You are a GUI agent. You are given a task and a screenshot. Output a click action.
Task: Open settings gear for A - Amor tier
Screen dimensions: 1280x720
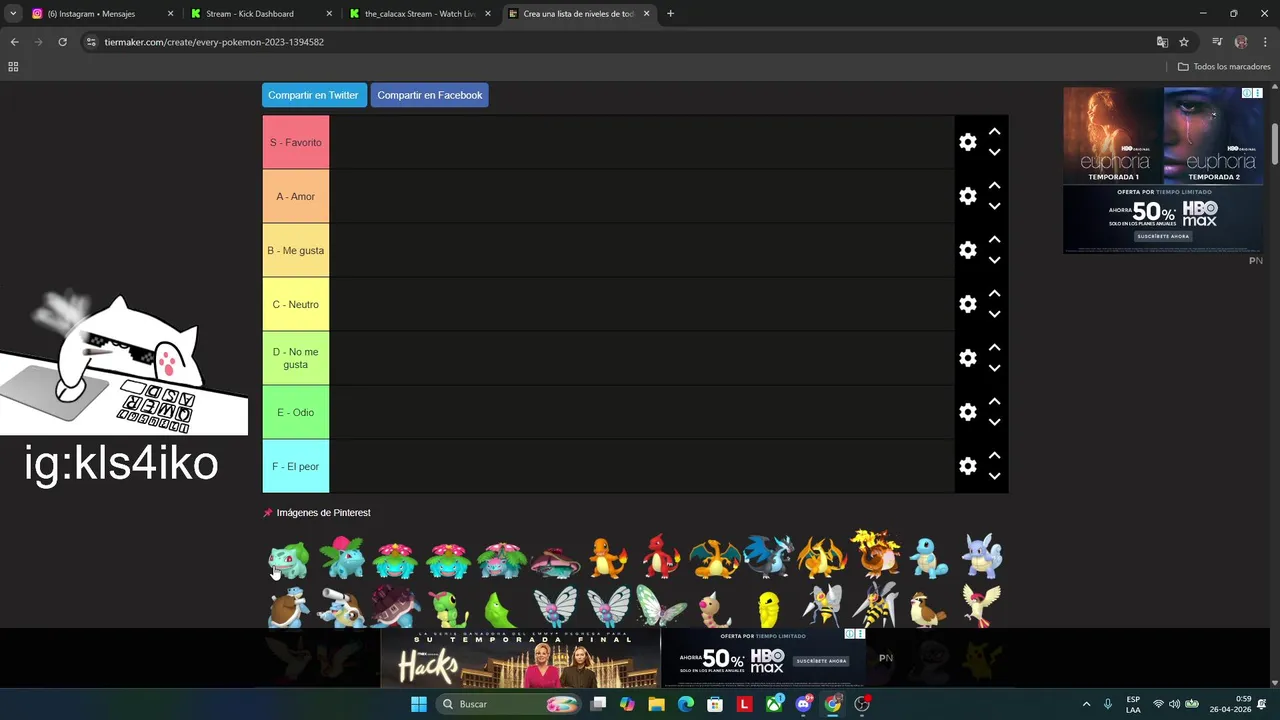[x=967, y=196]
